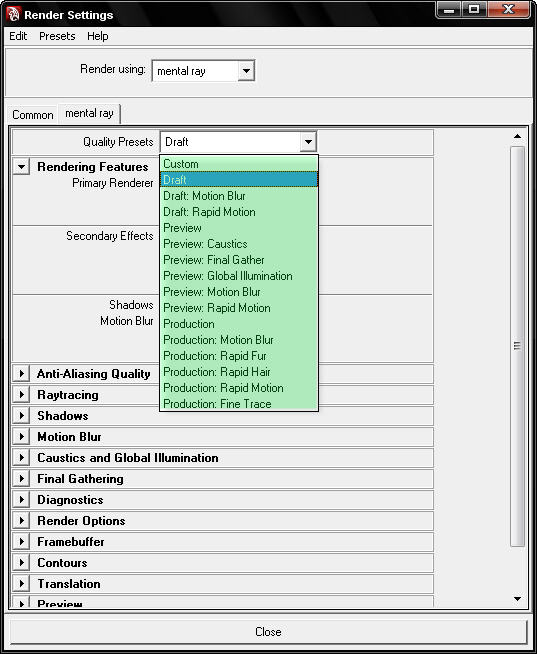Expand the Final Gathering section
The height and width of the screenshot is (654, 537).
(21, 479)
